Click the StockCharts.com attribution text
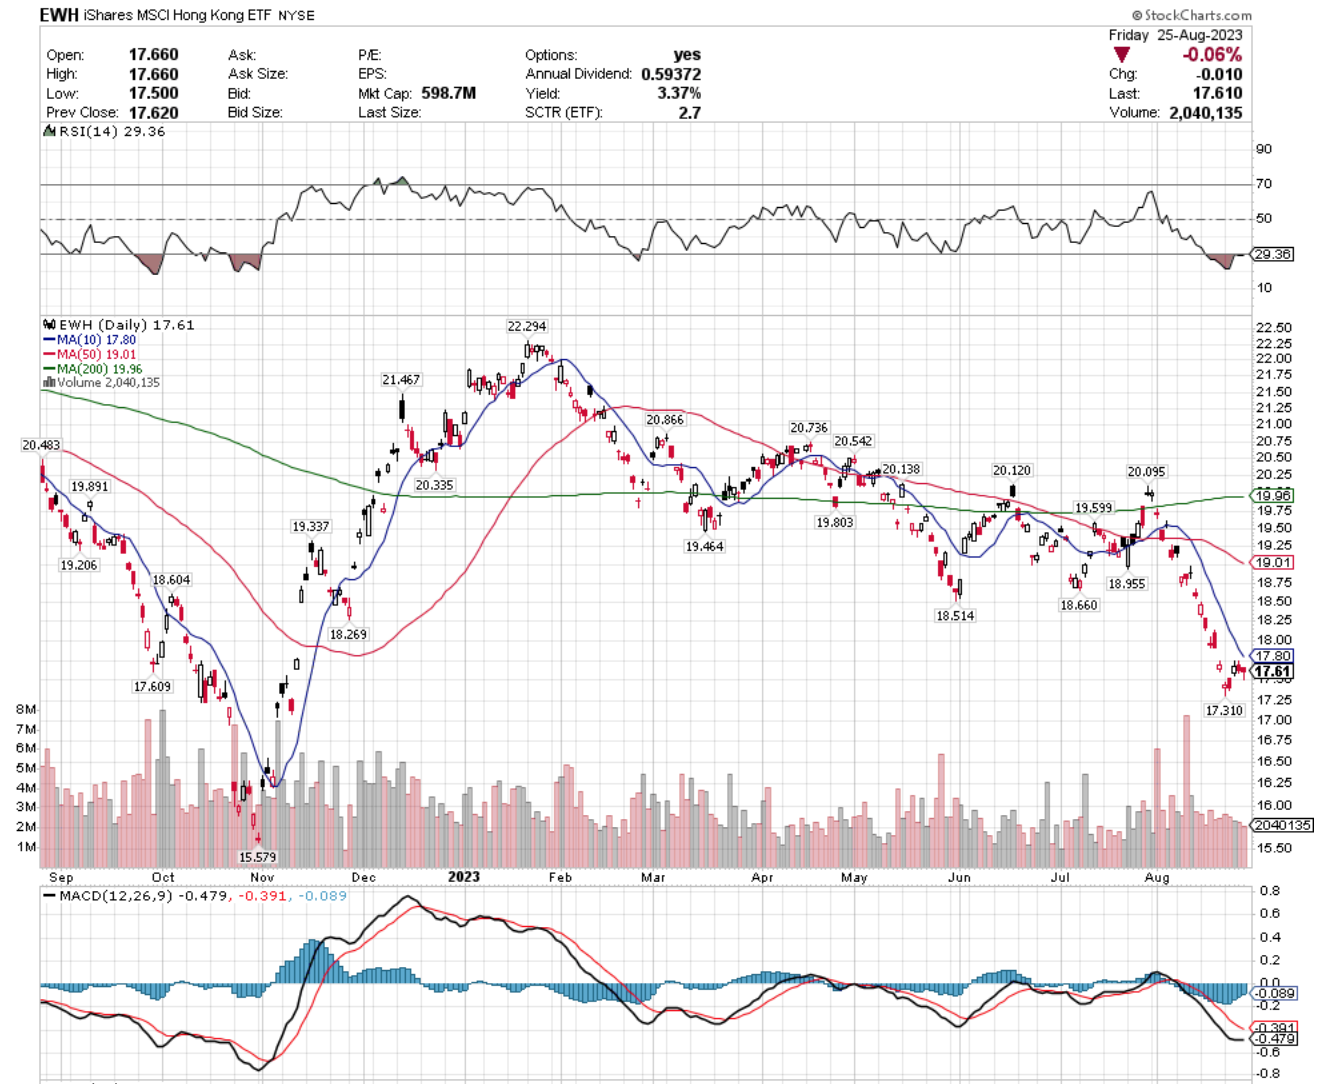 click(1191, 15)
